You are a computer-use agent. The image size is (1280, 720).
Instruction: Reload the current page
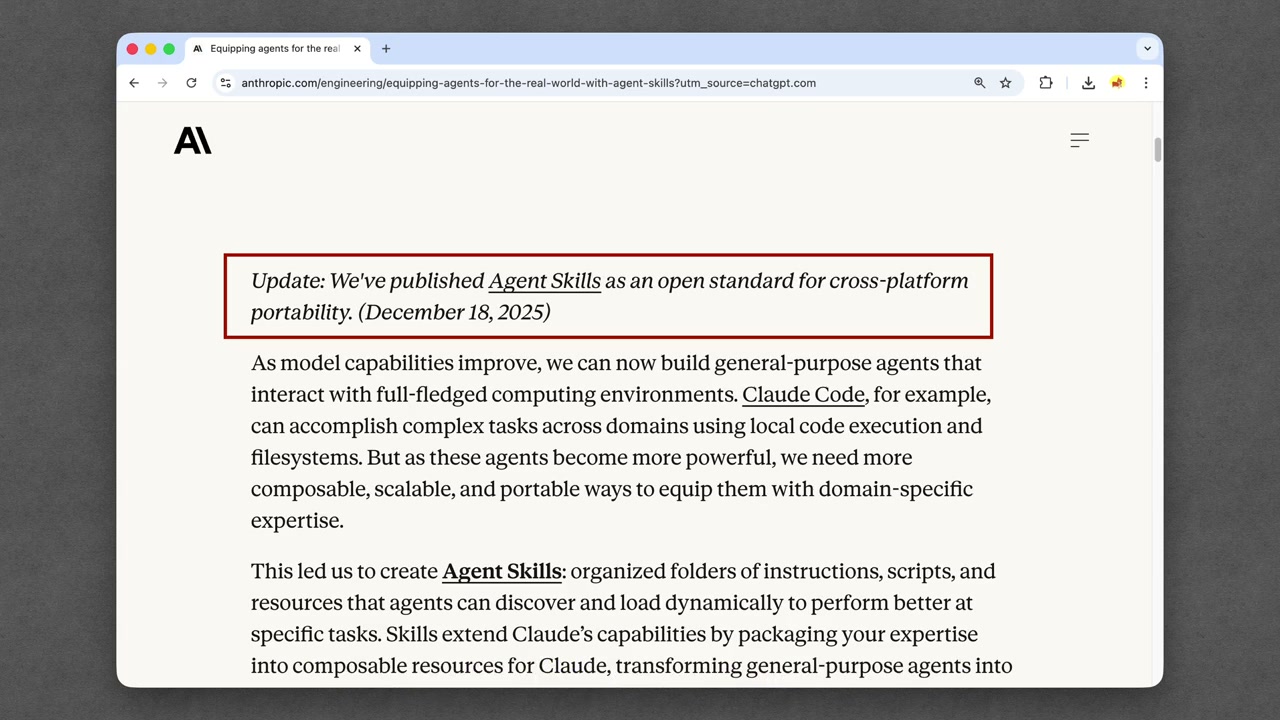(x=191, y=83)
